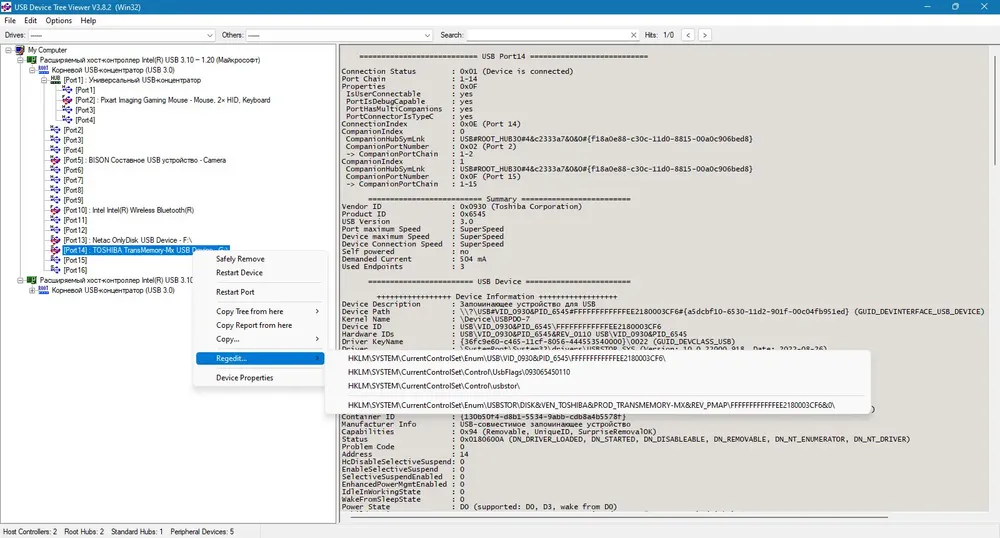Choose Copy Report from here

[260, 325]
